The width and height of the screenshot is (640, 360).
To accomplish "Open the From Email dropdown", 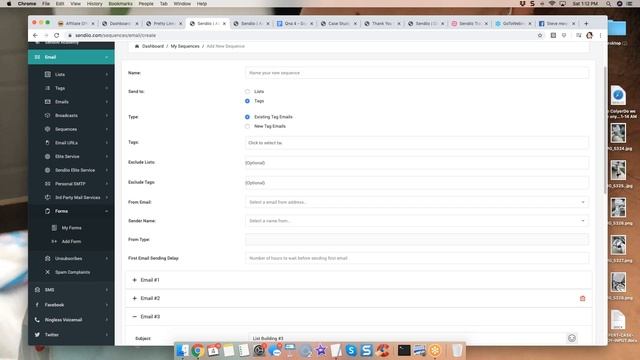I will tap(417, 202).
